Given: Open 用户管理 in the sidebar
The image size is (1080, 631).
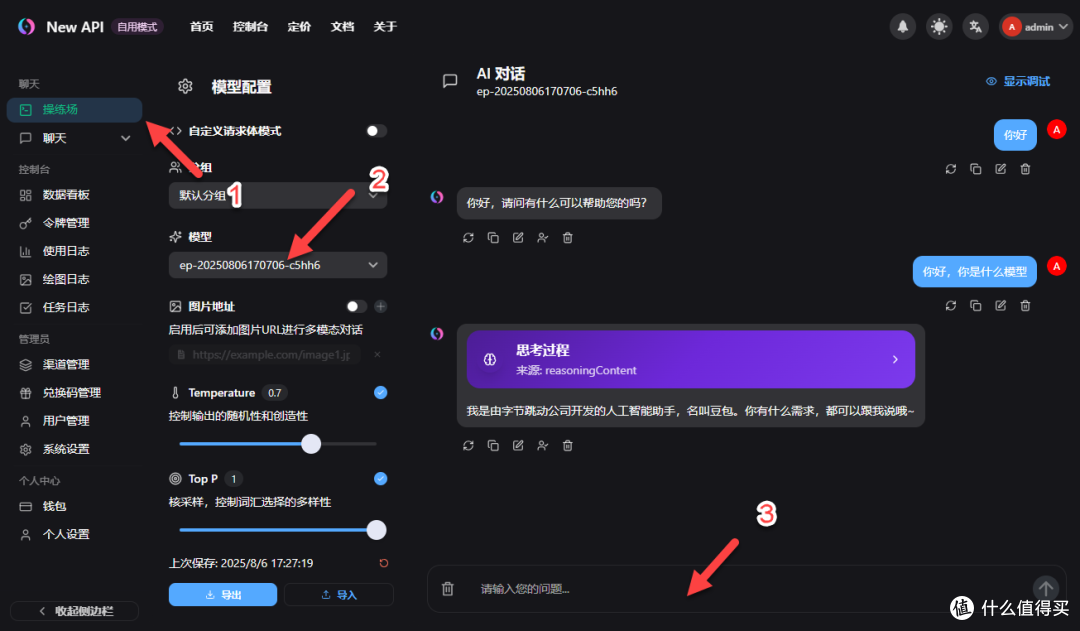Looking at the screenshot, I should [74, 421].
